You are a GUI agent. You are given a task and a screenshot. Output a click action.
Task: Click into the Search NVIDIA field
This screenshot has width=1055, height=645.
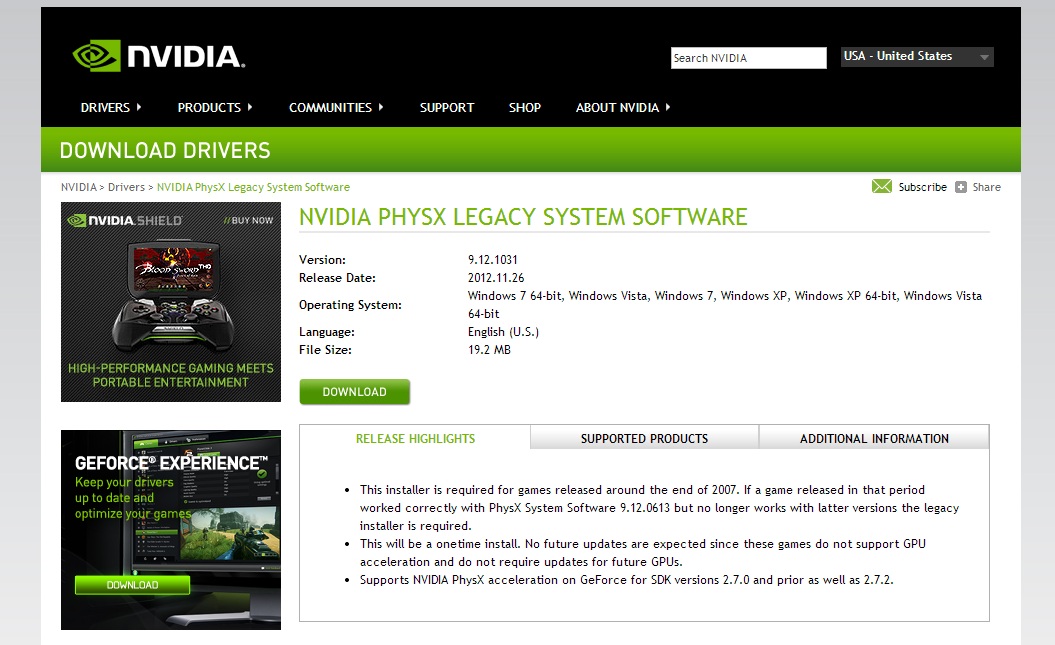(748, 58)
